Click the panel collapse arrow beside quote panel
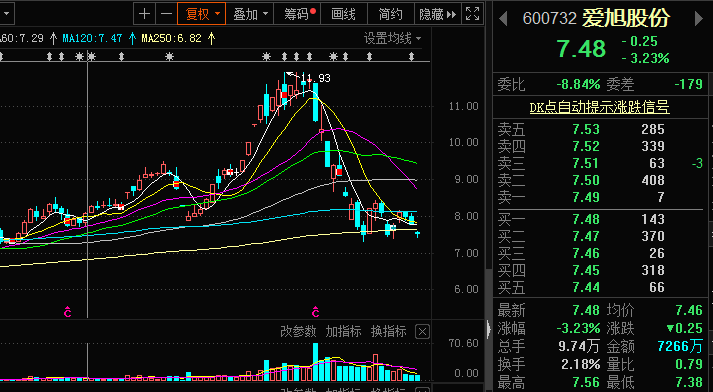The height and width of the screenshot is (392, 713). 489,328
